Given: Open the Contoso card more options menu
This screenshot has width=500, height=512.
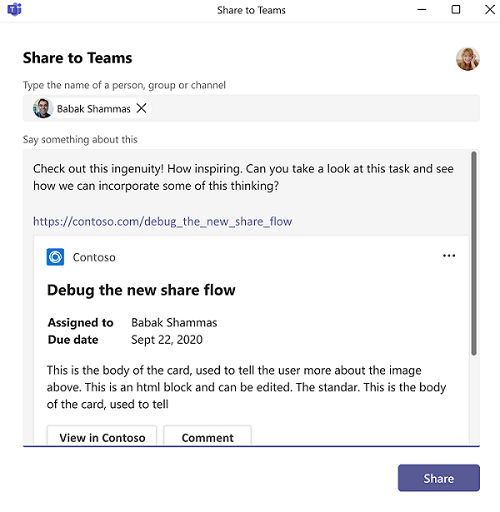Looking at the screenshot, I should coord(449,256).
